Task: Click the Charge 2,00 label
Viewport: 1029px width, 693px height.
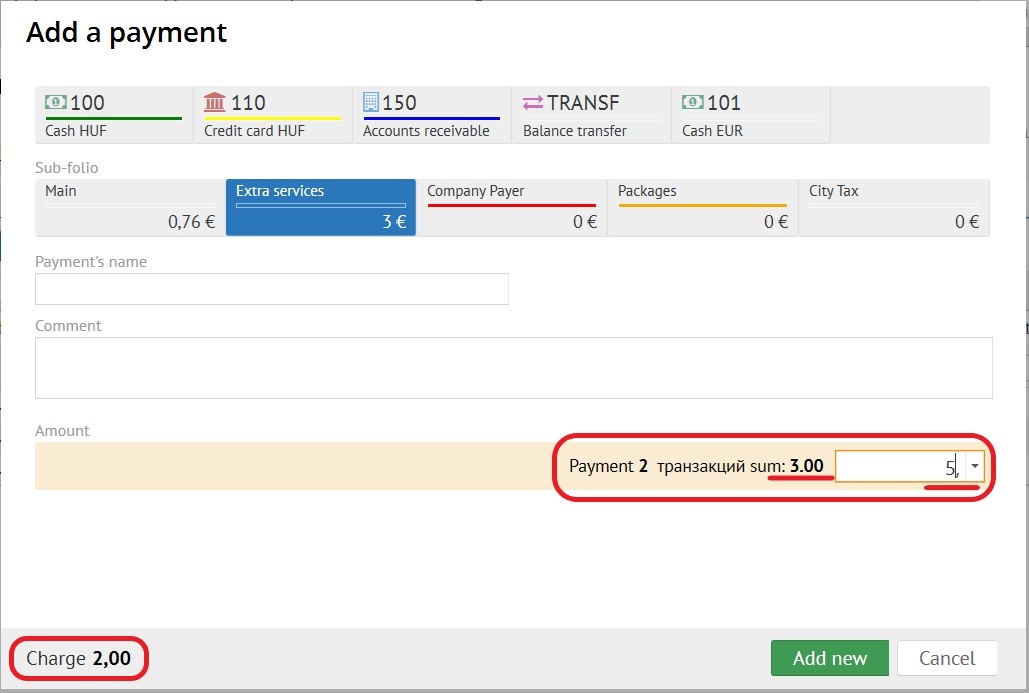Action: pos(79,659)
